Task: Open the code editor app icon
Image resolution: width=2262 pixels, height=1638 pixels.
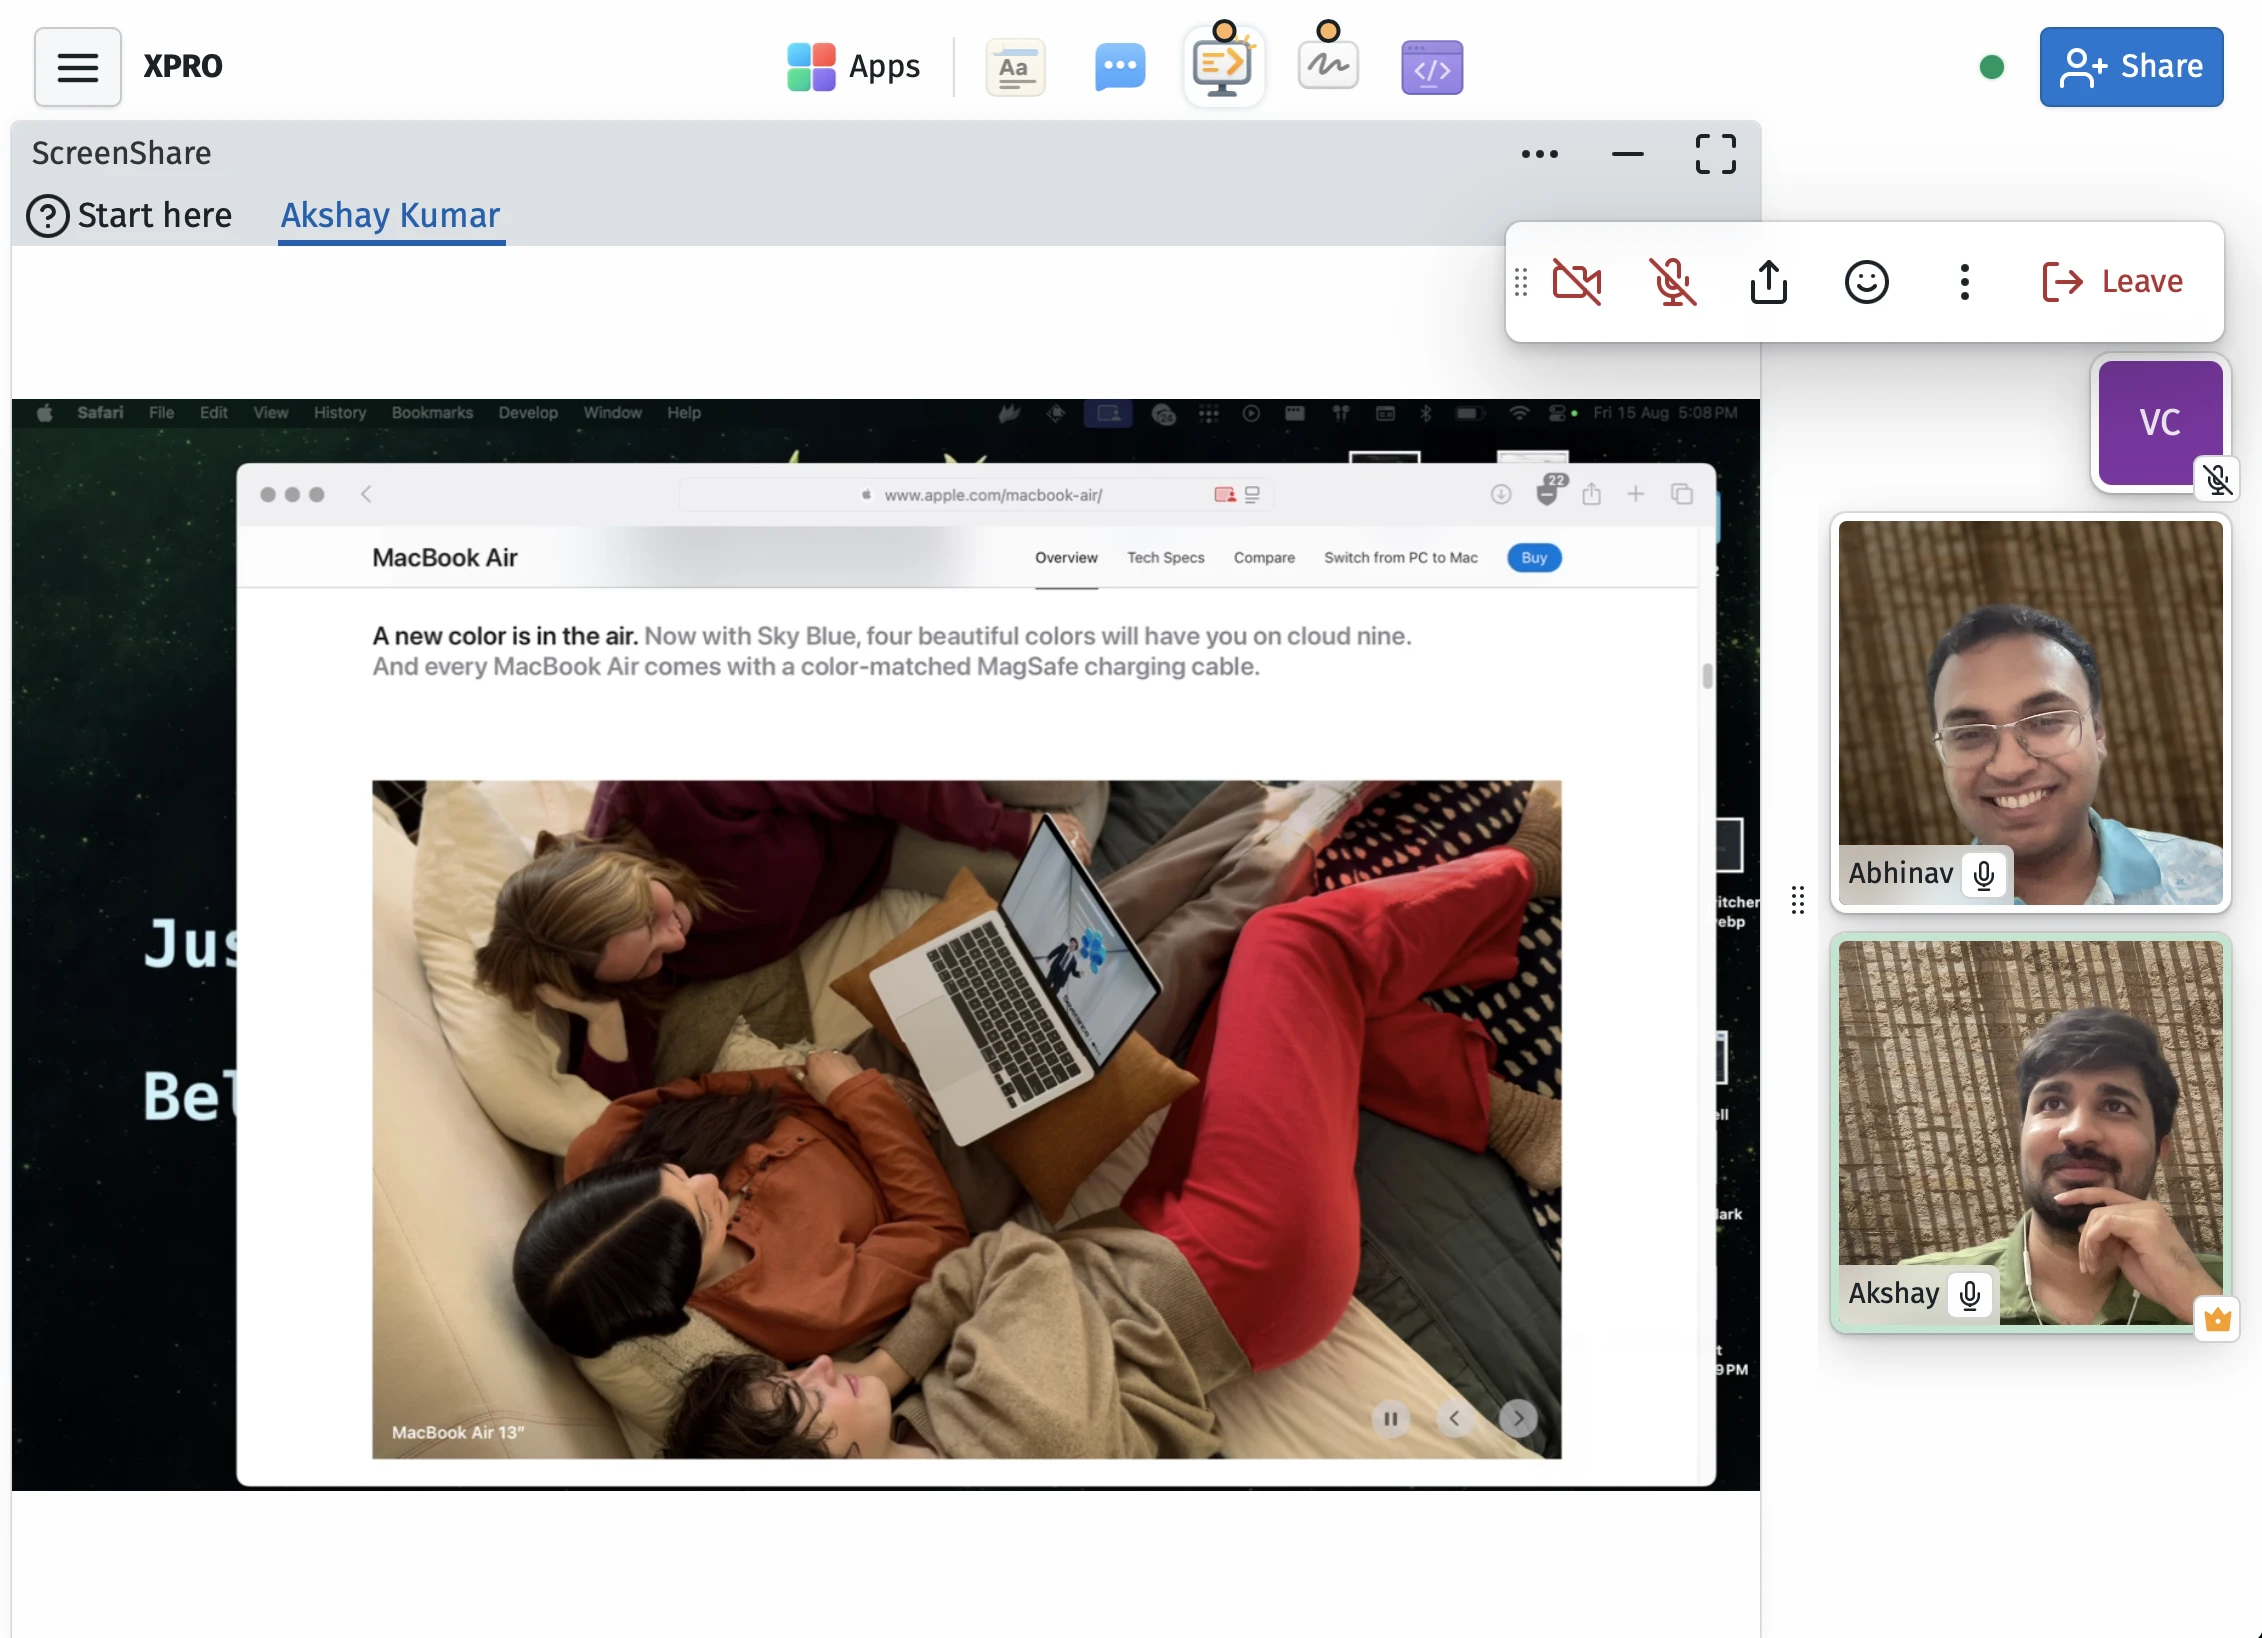Action: tap(1431, 68)
